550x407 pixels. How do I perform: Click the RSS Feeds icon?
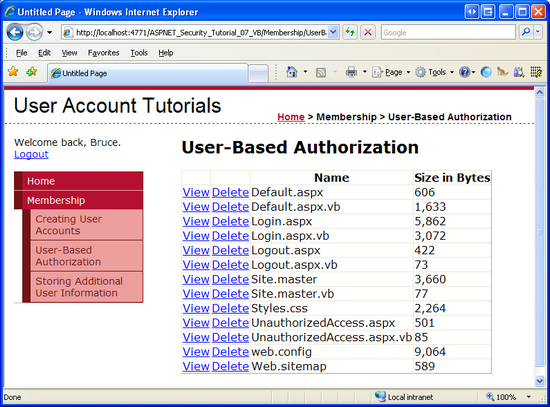coord(321,72)
